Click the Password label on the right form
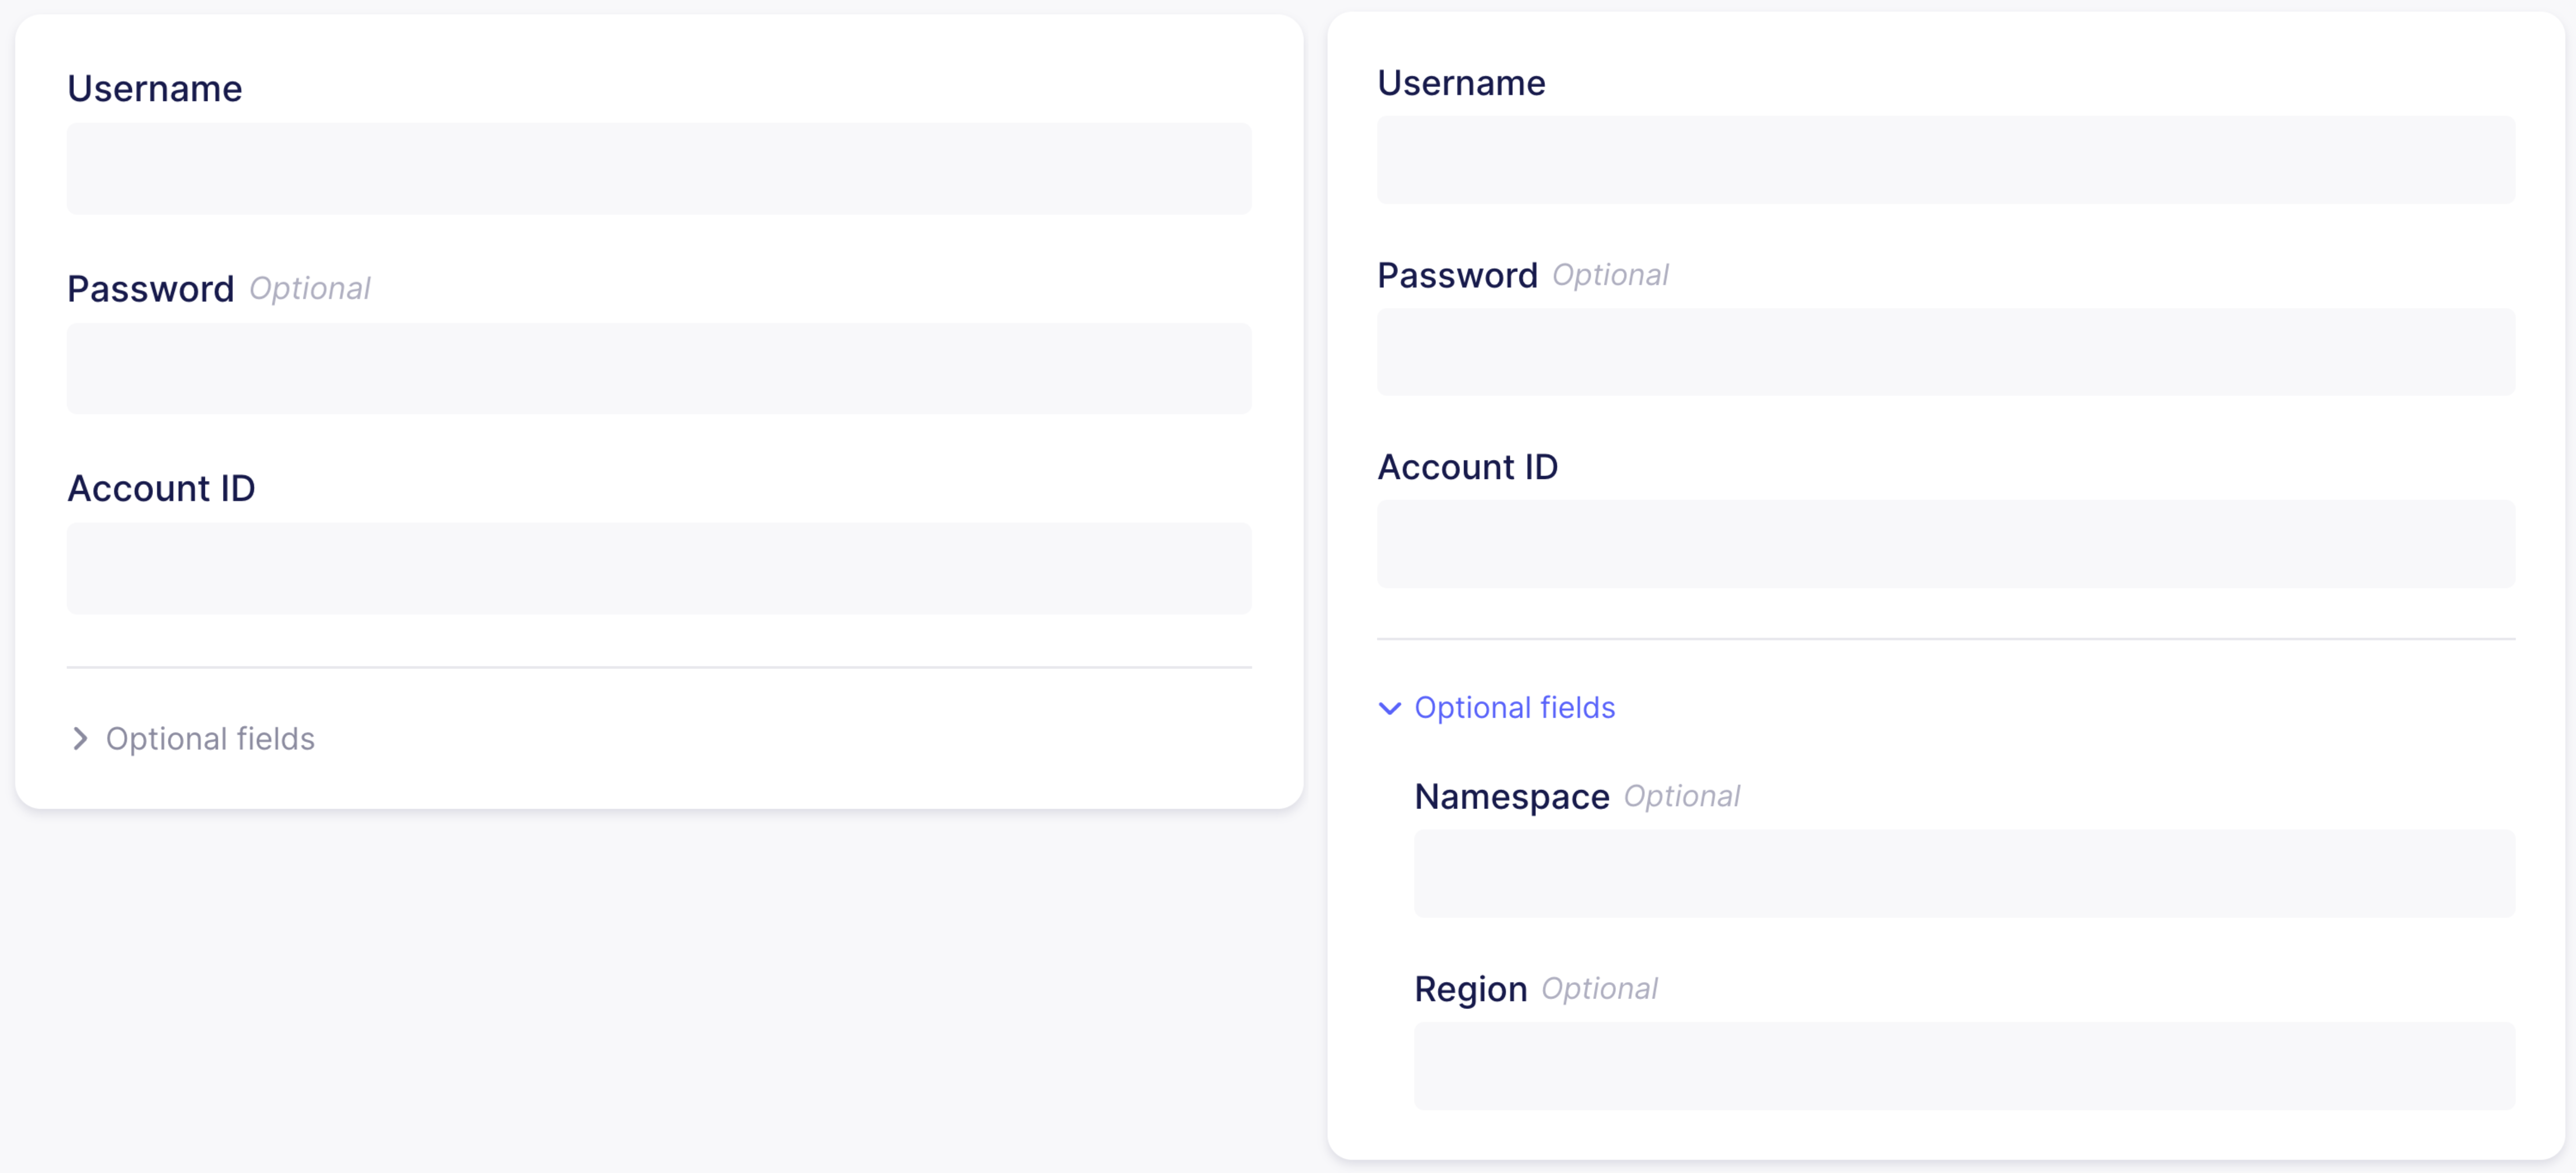 [1458, 276]
